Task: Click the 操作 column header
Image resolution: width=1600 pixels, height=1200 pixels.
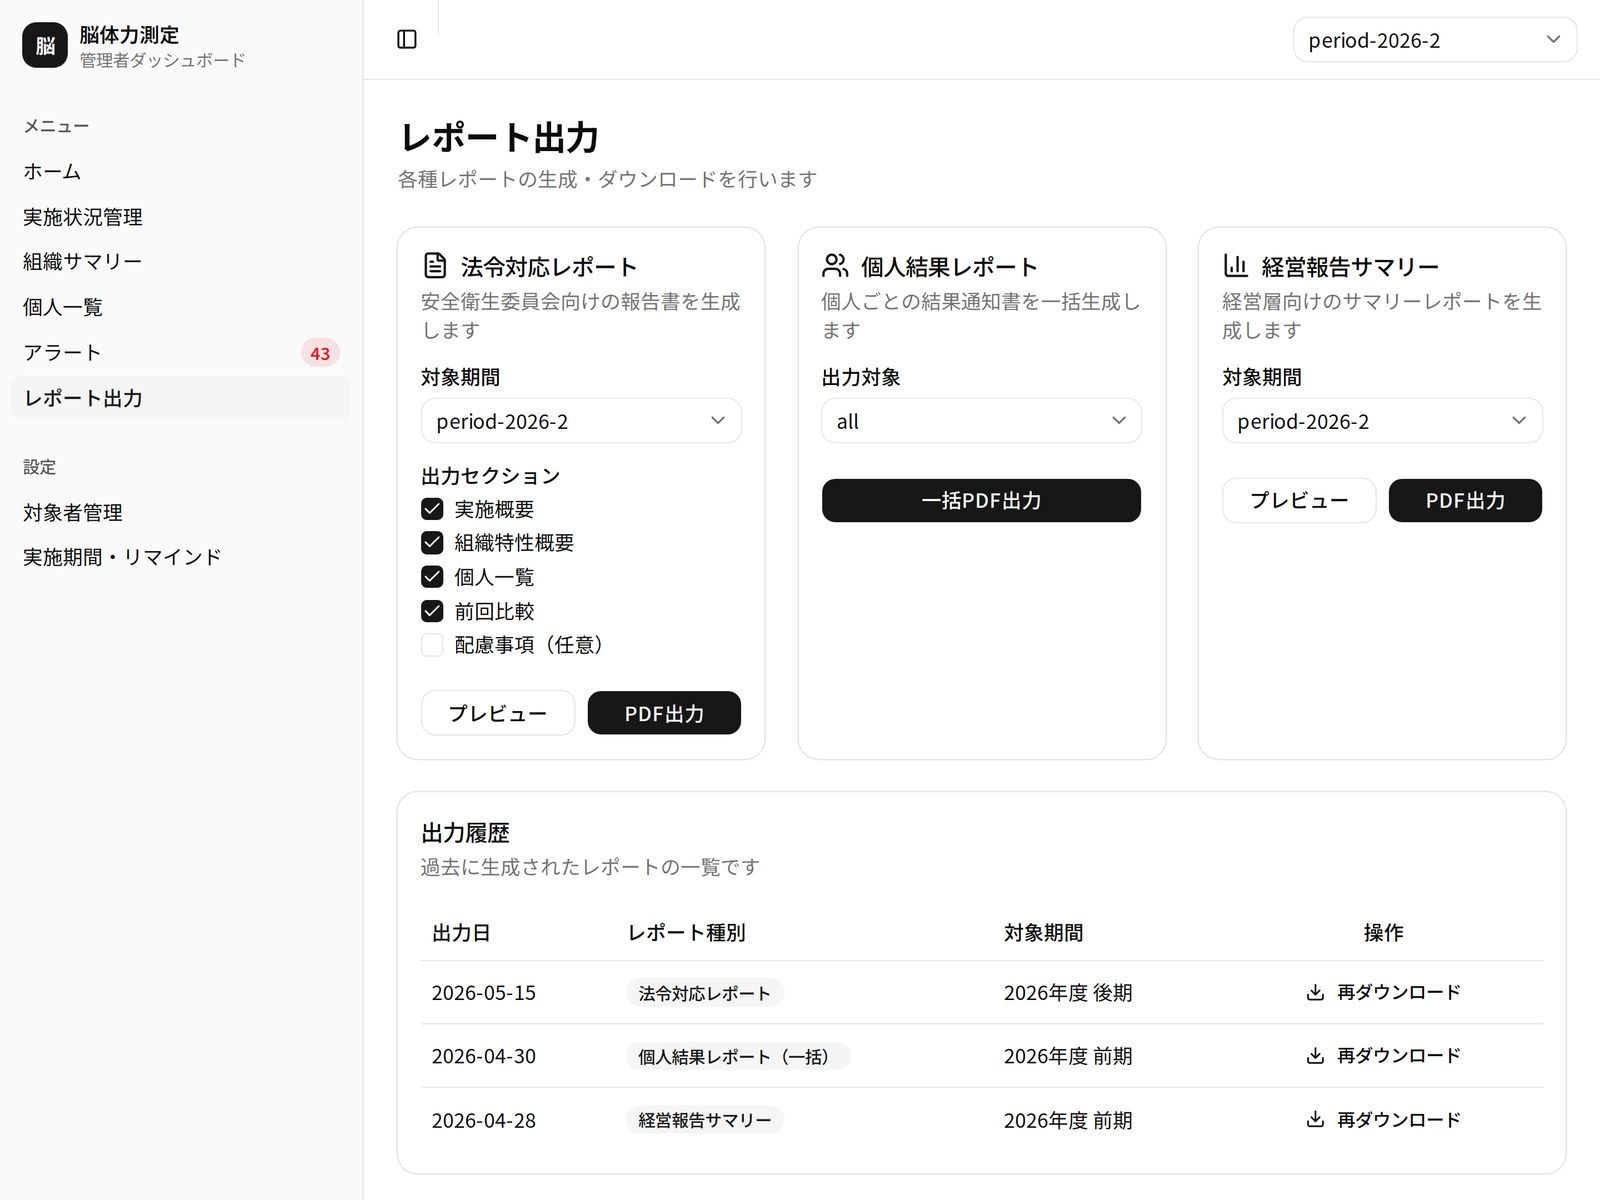Action: click(1384, 933)
